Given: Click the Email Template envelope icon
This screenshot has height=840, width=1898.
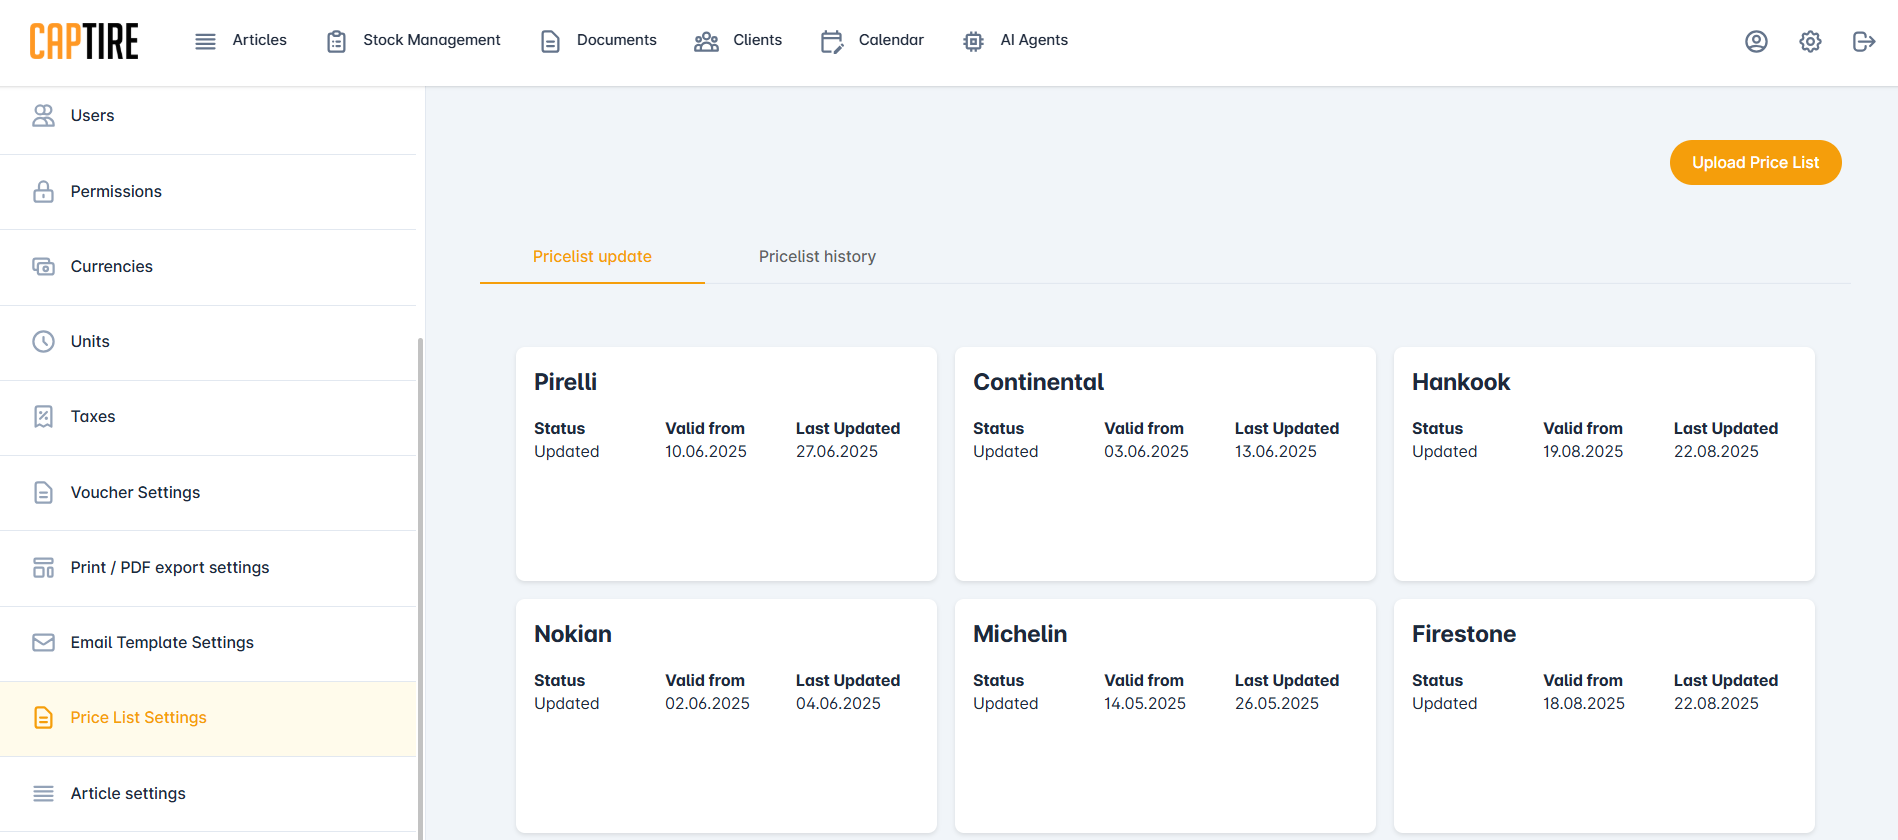Looking at the screenshot, I should tap(43, 643).
